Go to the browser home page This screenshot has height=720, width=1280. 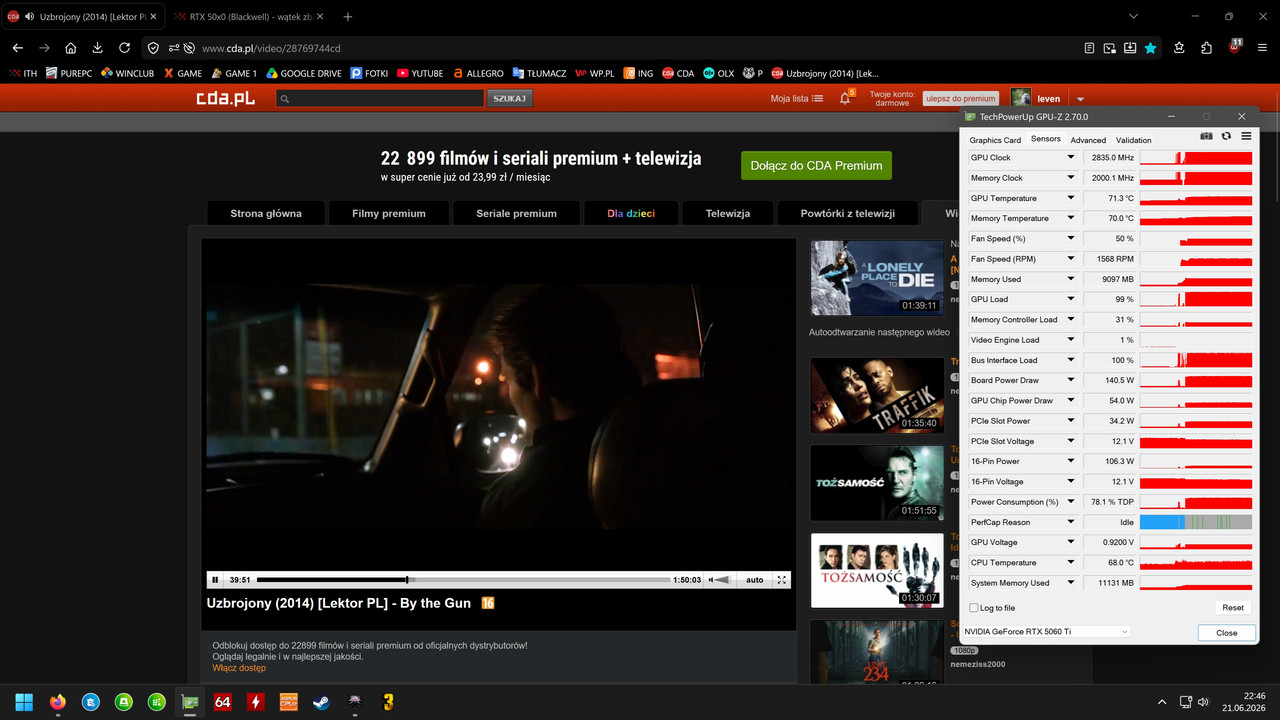[x=71, y=47]
